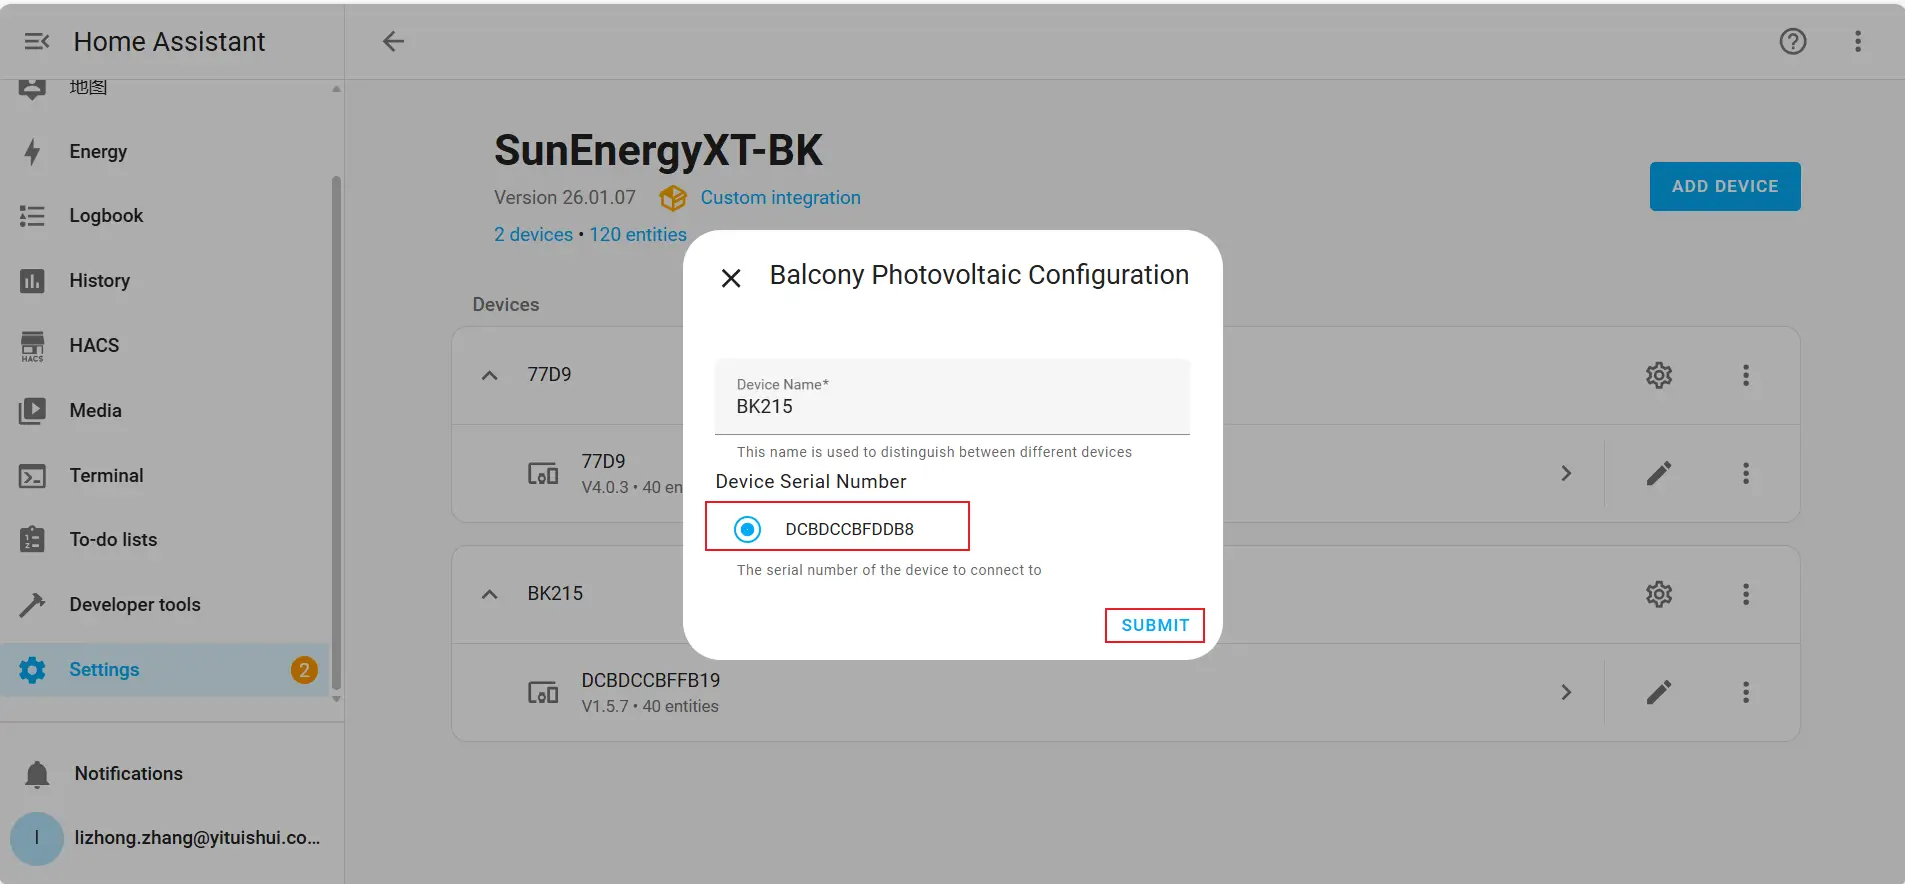Click pencil edit icon for 77D9 device
Image resolution: width=1905 pixels, height=884 pixels.
[1658, 473]
